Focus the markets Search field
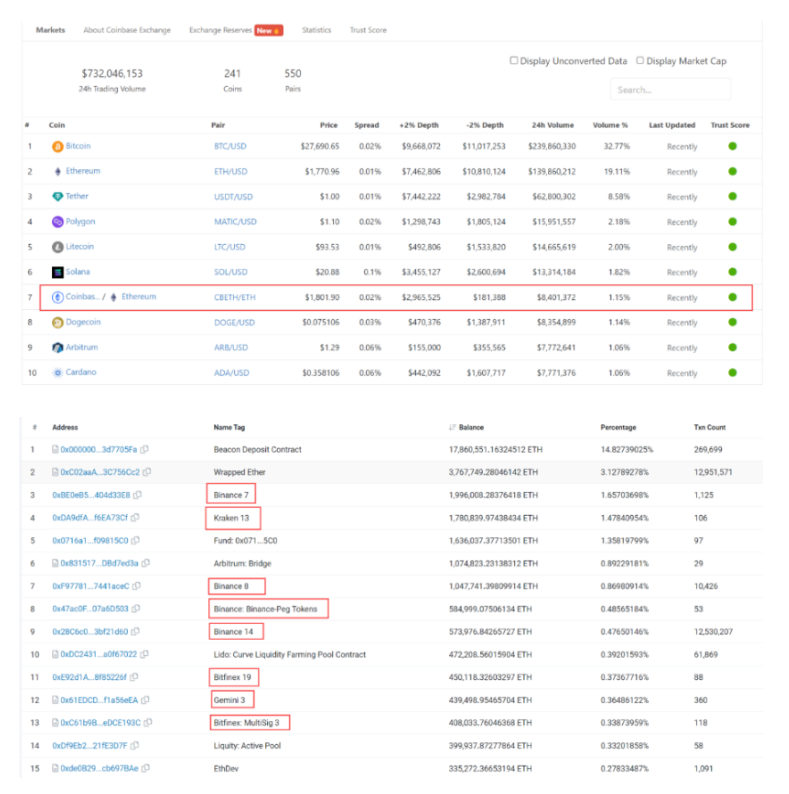Image resolution: width=789 pixels, height=794 pixels. pyautogui.click(x=670, y=90)
